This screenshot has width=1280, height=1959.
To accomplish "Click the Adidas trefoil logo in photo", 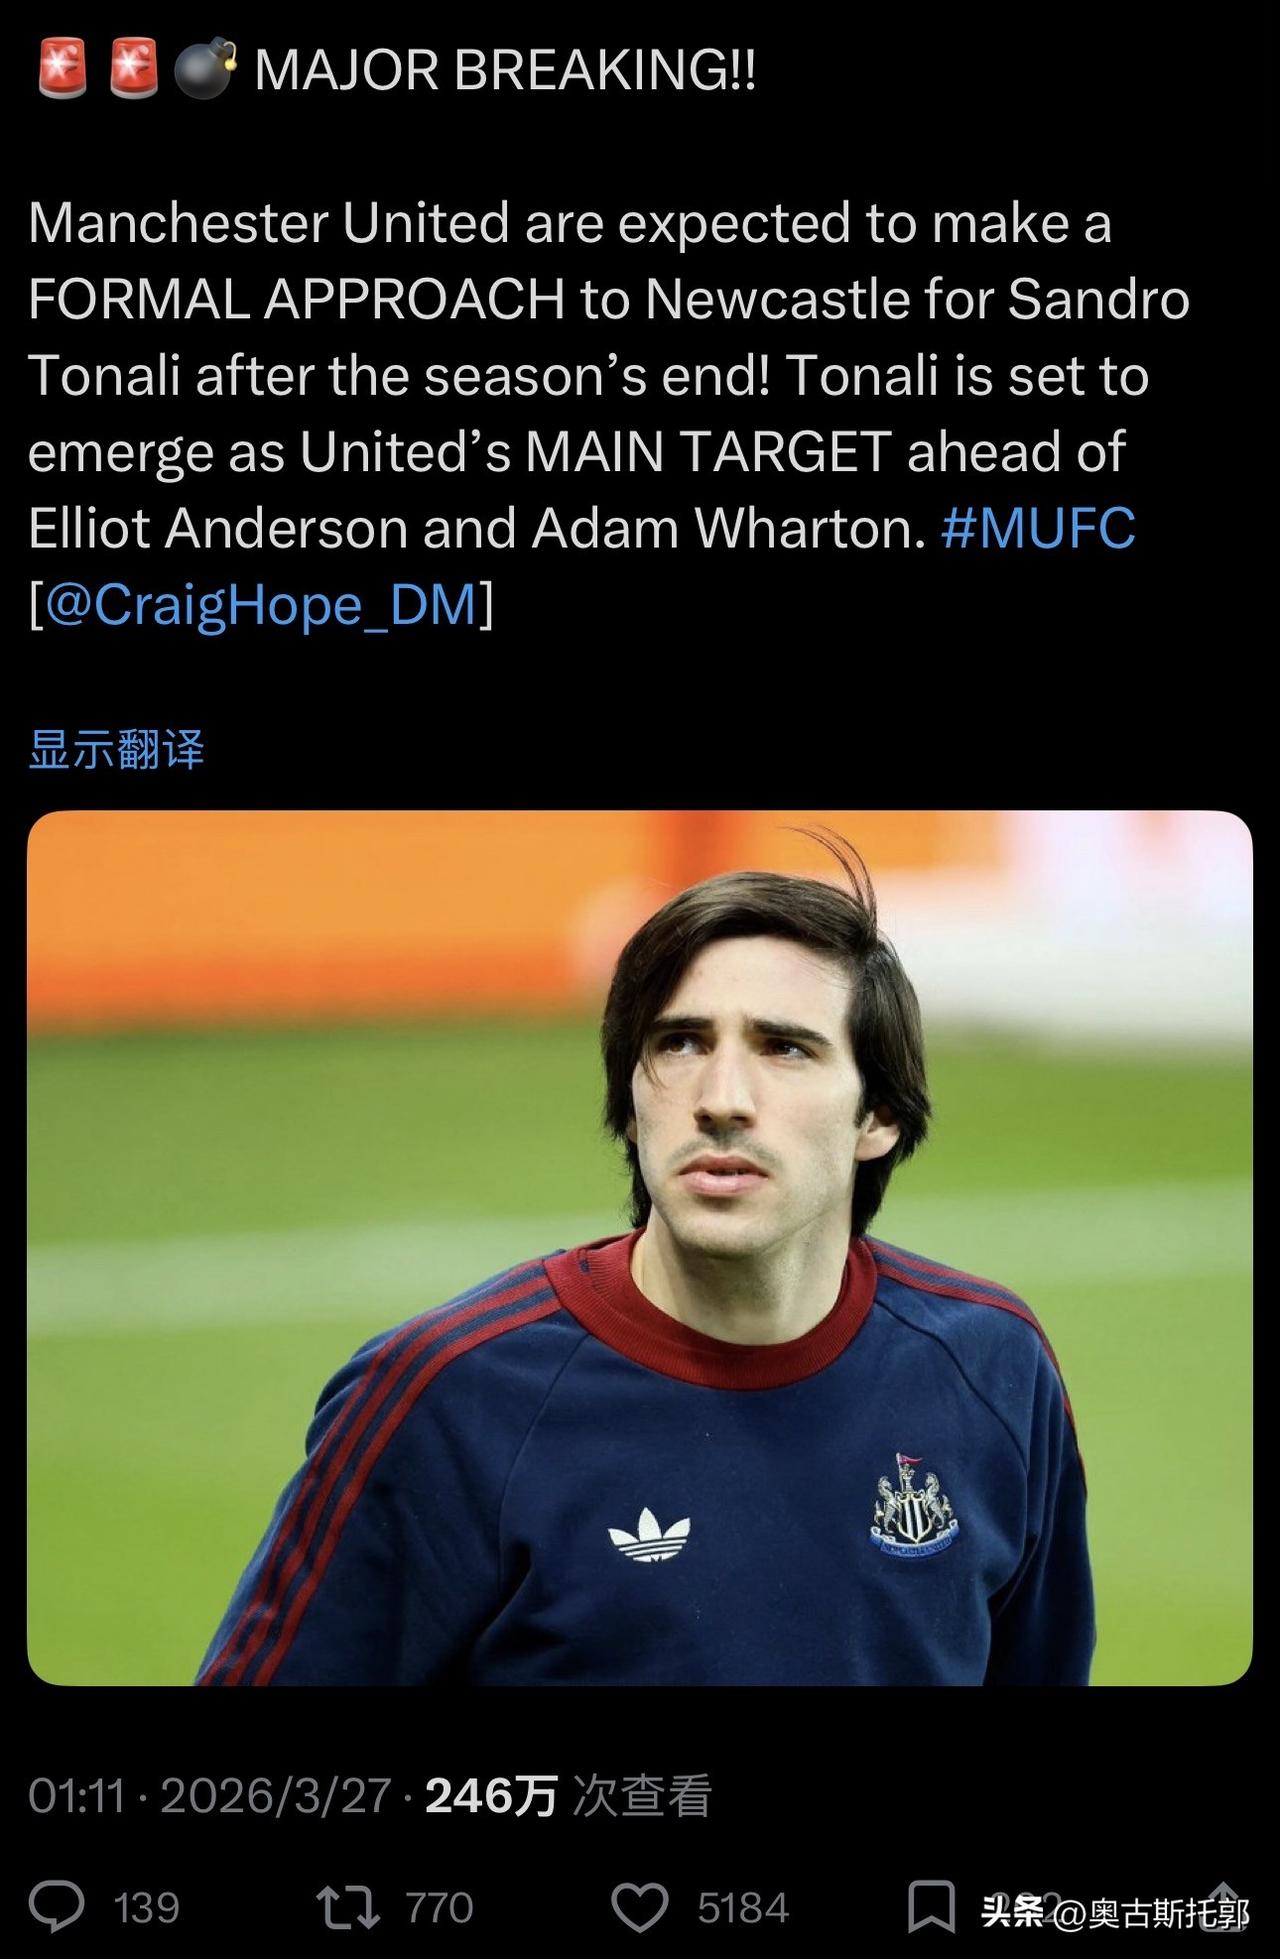I will (649, 1534).
